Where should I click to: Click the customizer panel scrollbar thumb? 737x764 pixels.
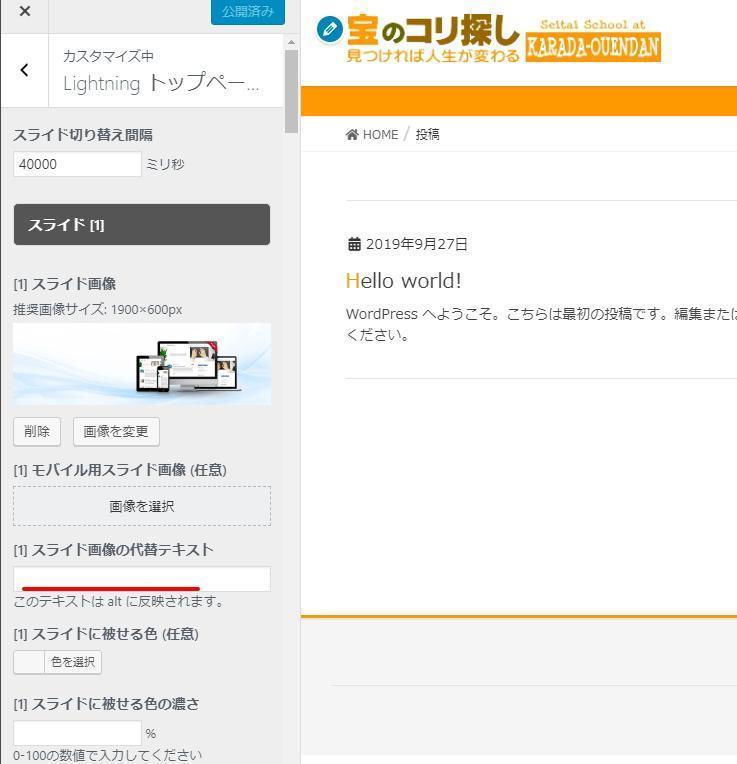(x=291, y=91)
